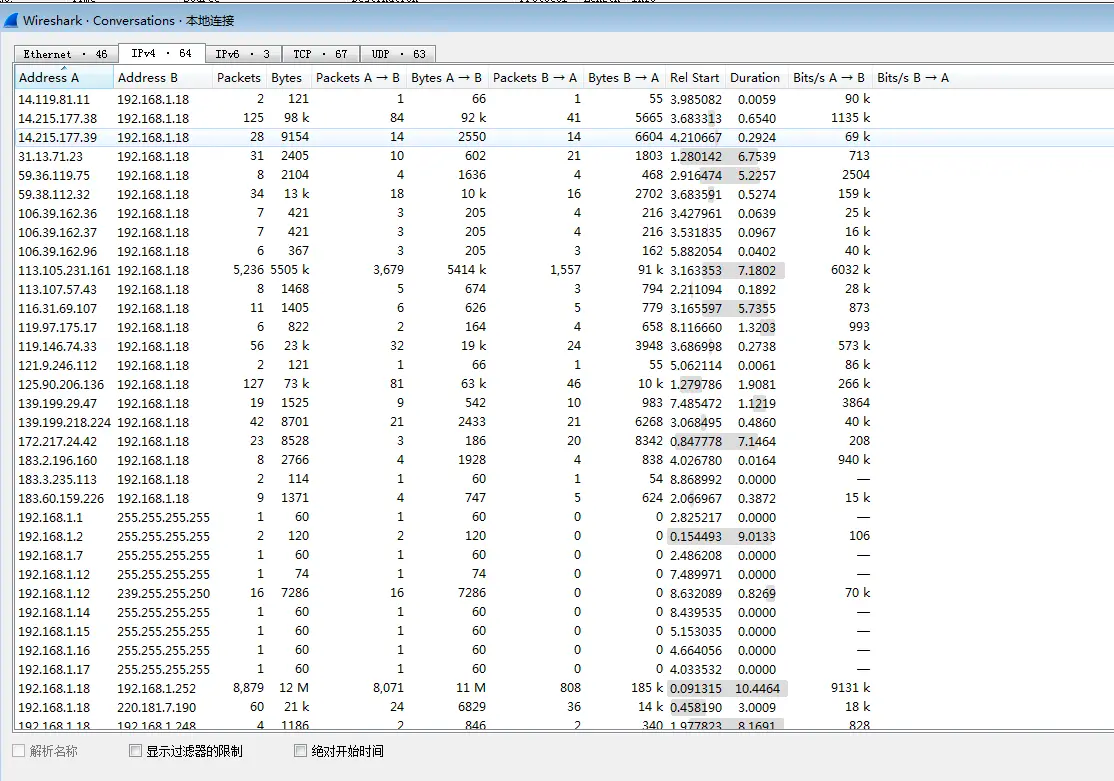Check the 显示过滤器的限制 option

pyautogui.click(x=135, y=750)
